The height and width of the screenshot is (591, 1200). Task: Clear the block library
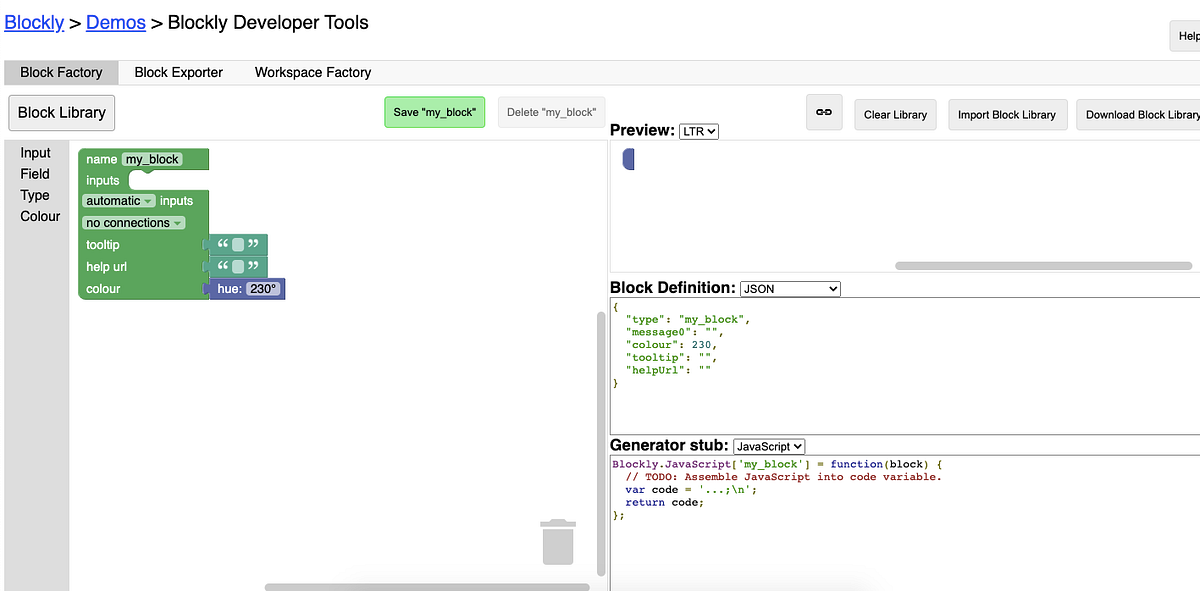894,114
